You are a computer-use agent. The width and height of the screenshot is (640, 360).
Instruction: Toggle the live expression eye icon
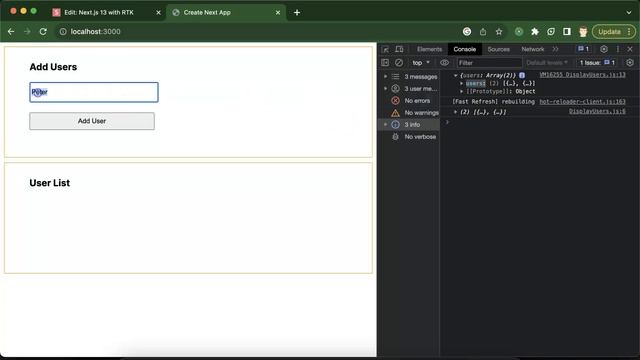click(444, 63)
